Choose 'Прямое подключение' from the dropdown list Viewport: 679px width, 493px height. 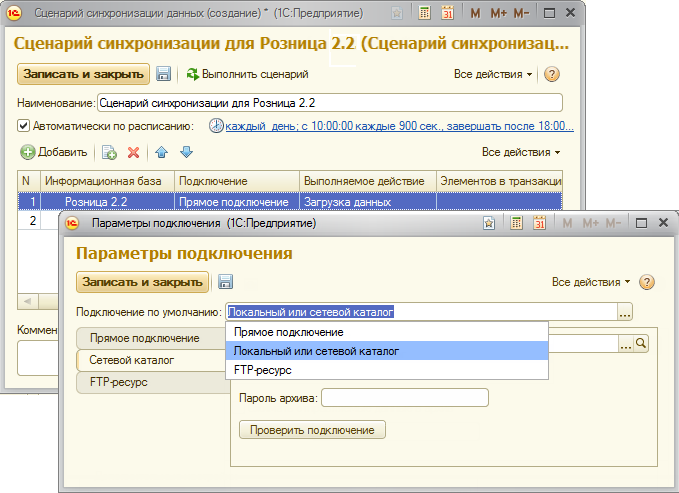(387, 332)
